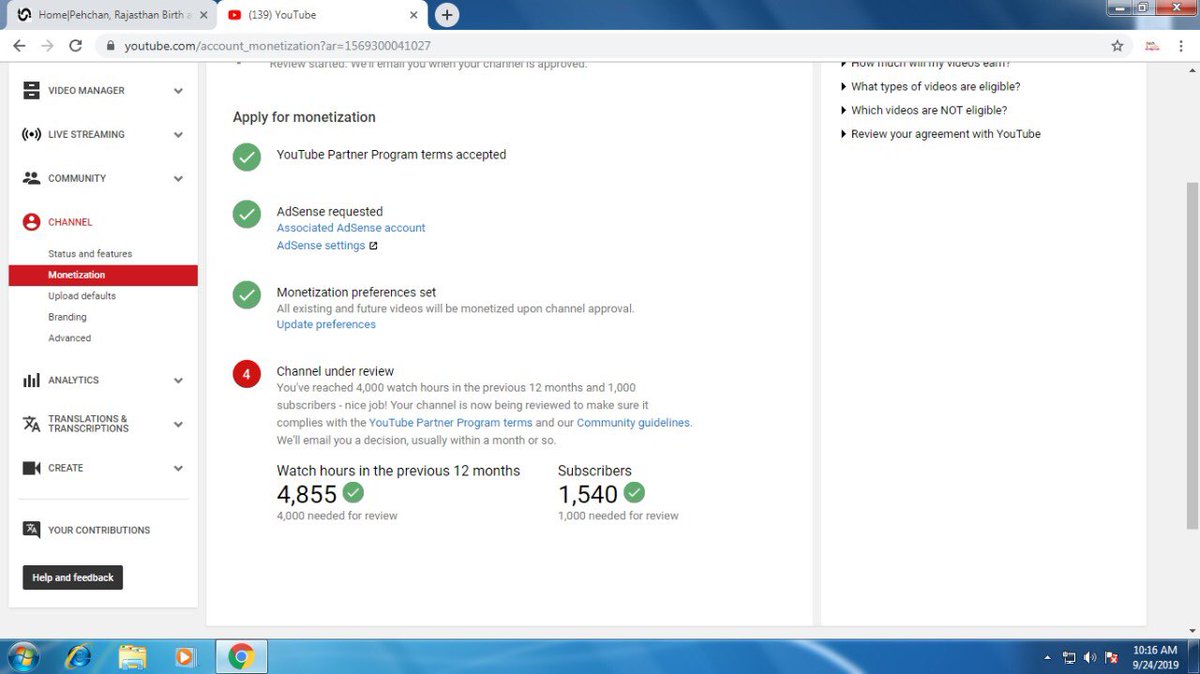Expand 'Review your agreement with YouTube'
1200x674 pixels.
click(940, 134)
